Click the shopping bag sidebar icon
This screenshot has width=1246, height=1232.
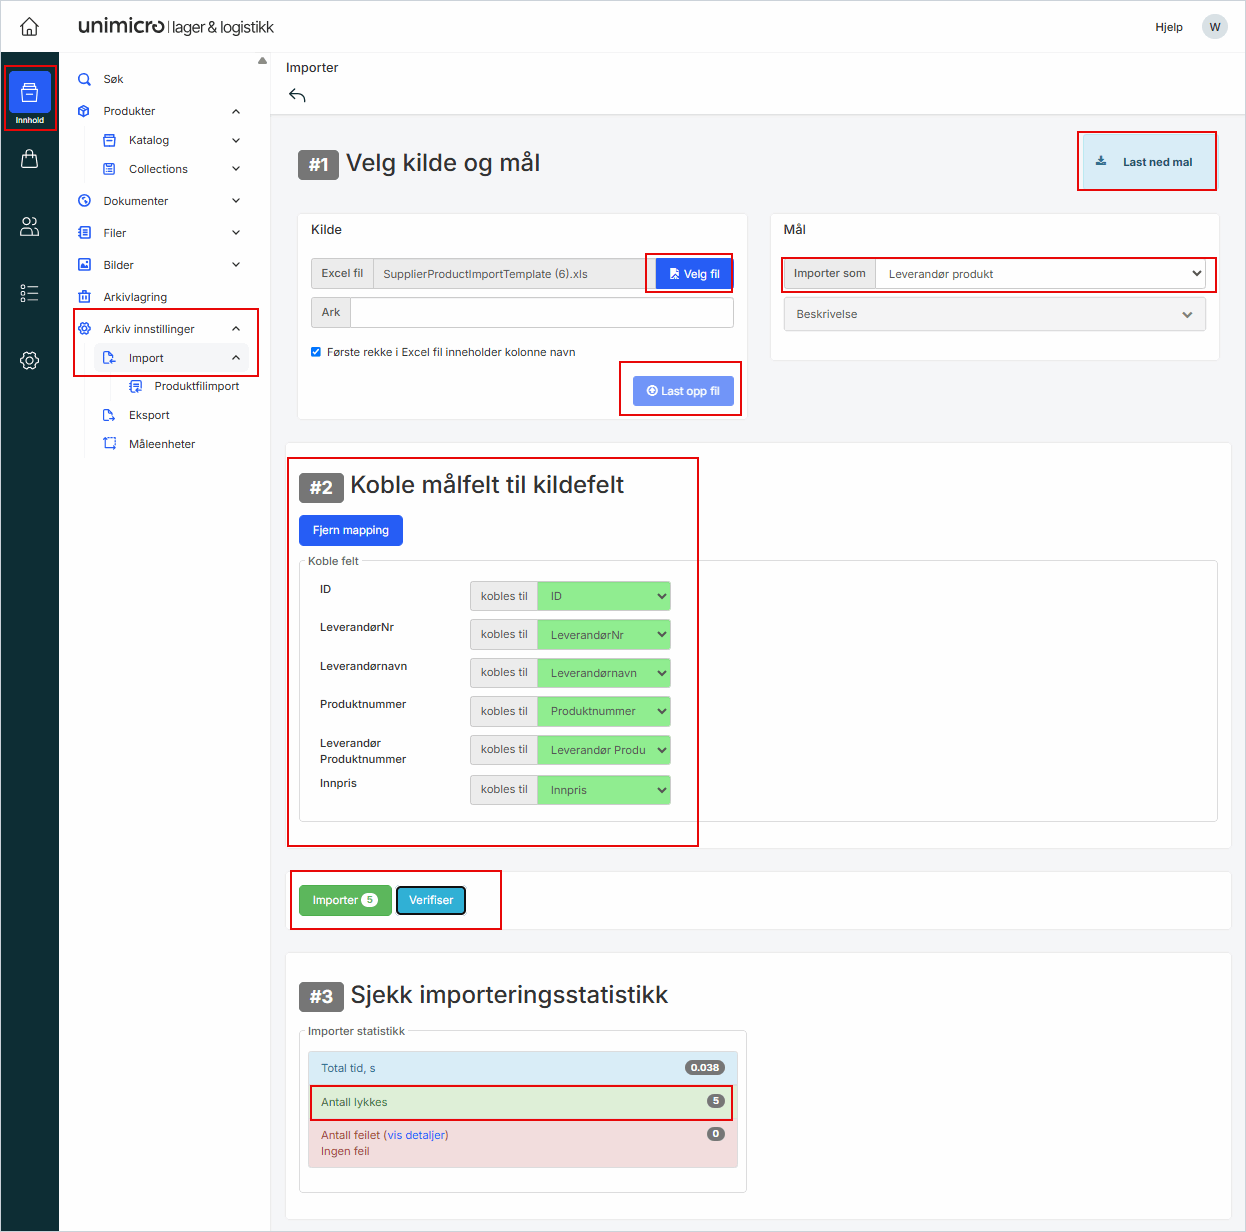pyautogui.click(x=30, y=159)
